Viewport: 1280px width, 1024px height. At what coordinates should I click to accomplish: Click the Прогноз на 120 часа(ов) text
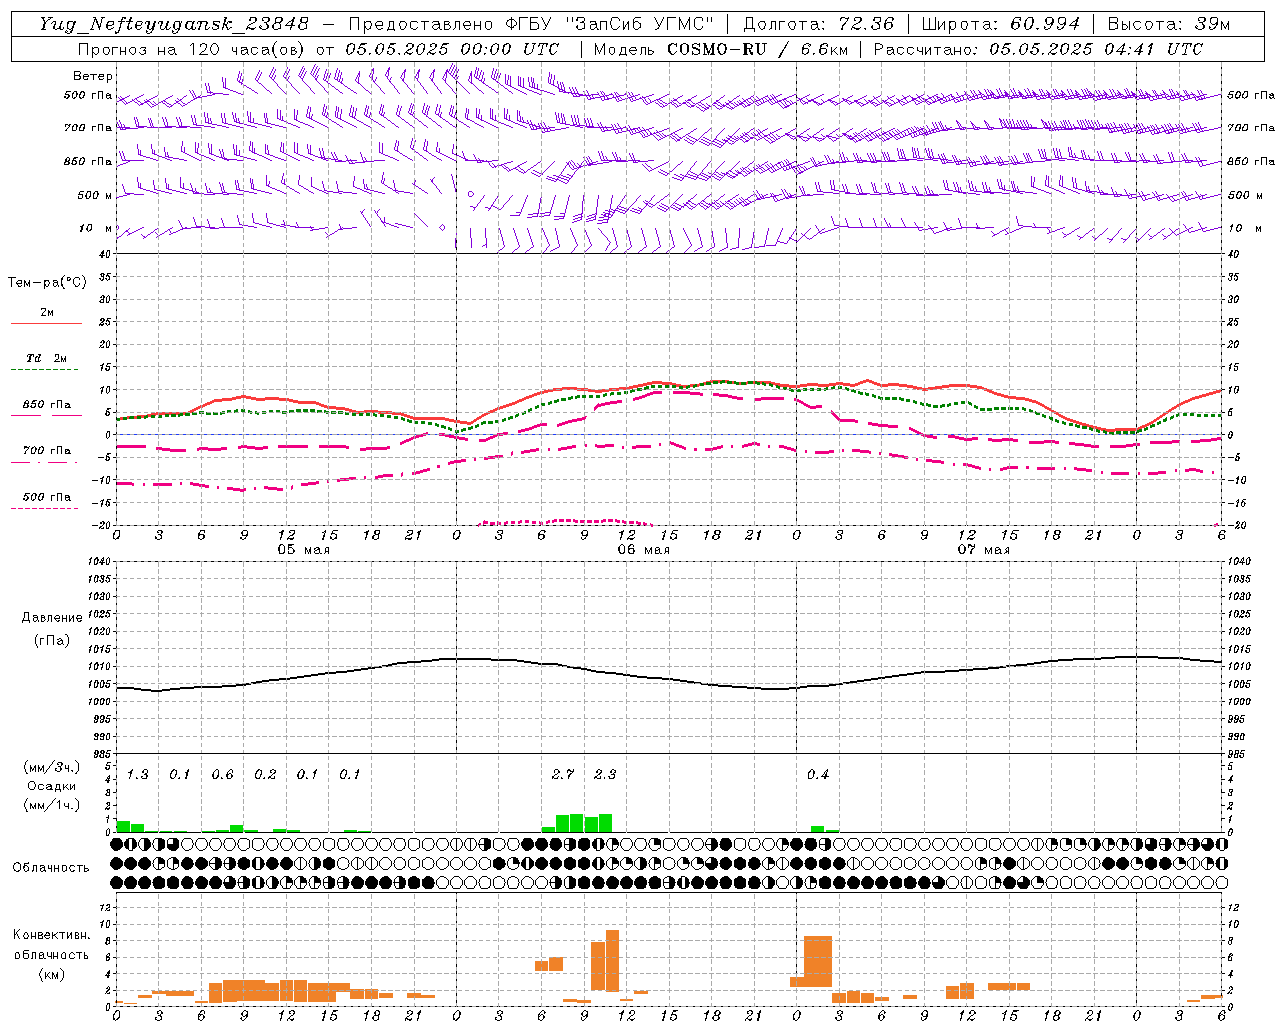(x=192, y=49)
